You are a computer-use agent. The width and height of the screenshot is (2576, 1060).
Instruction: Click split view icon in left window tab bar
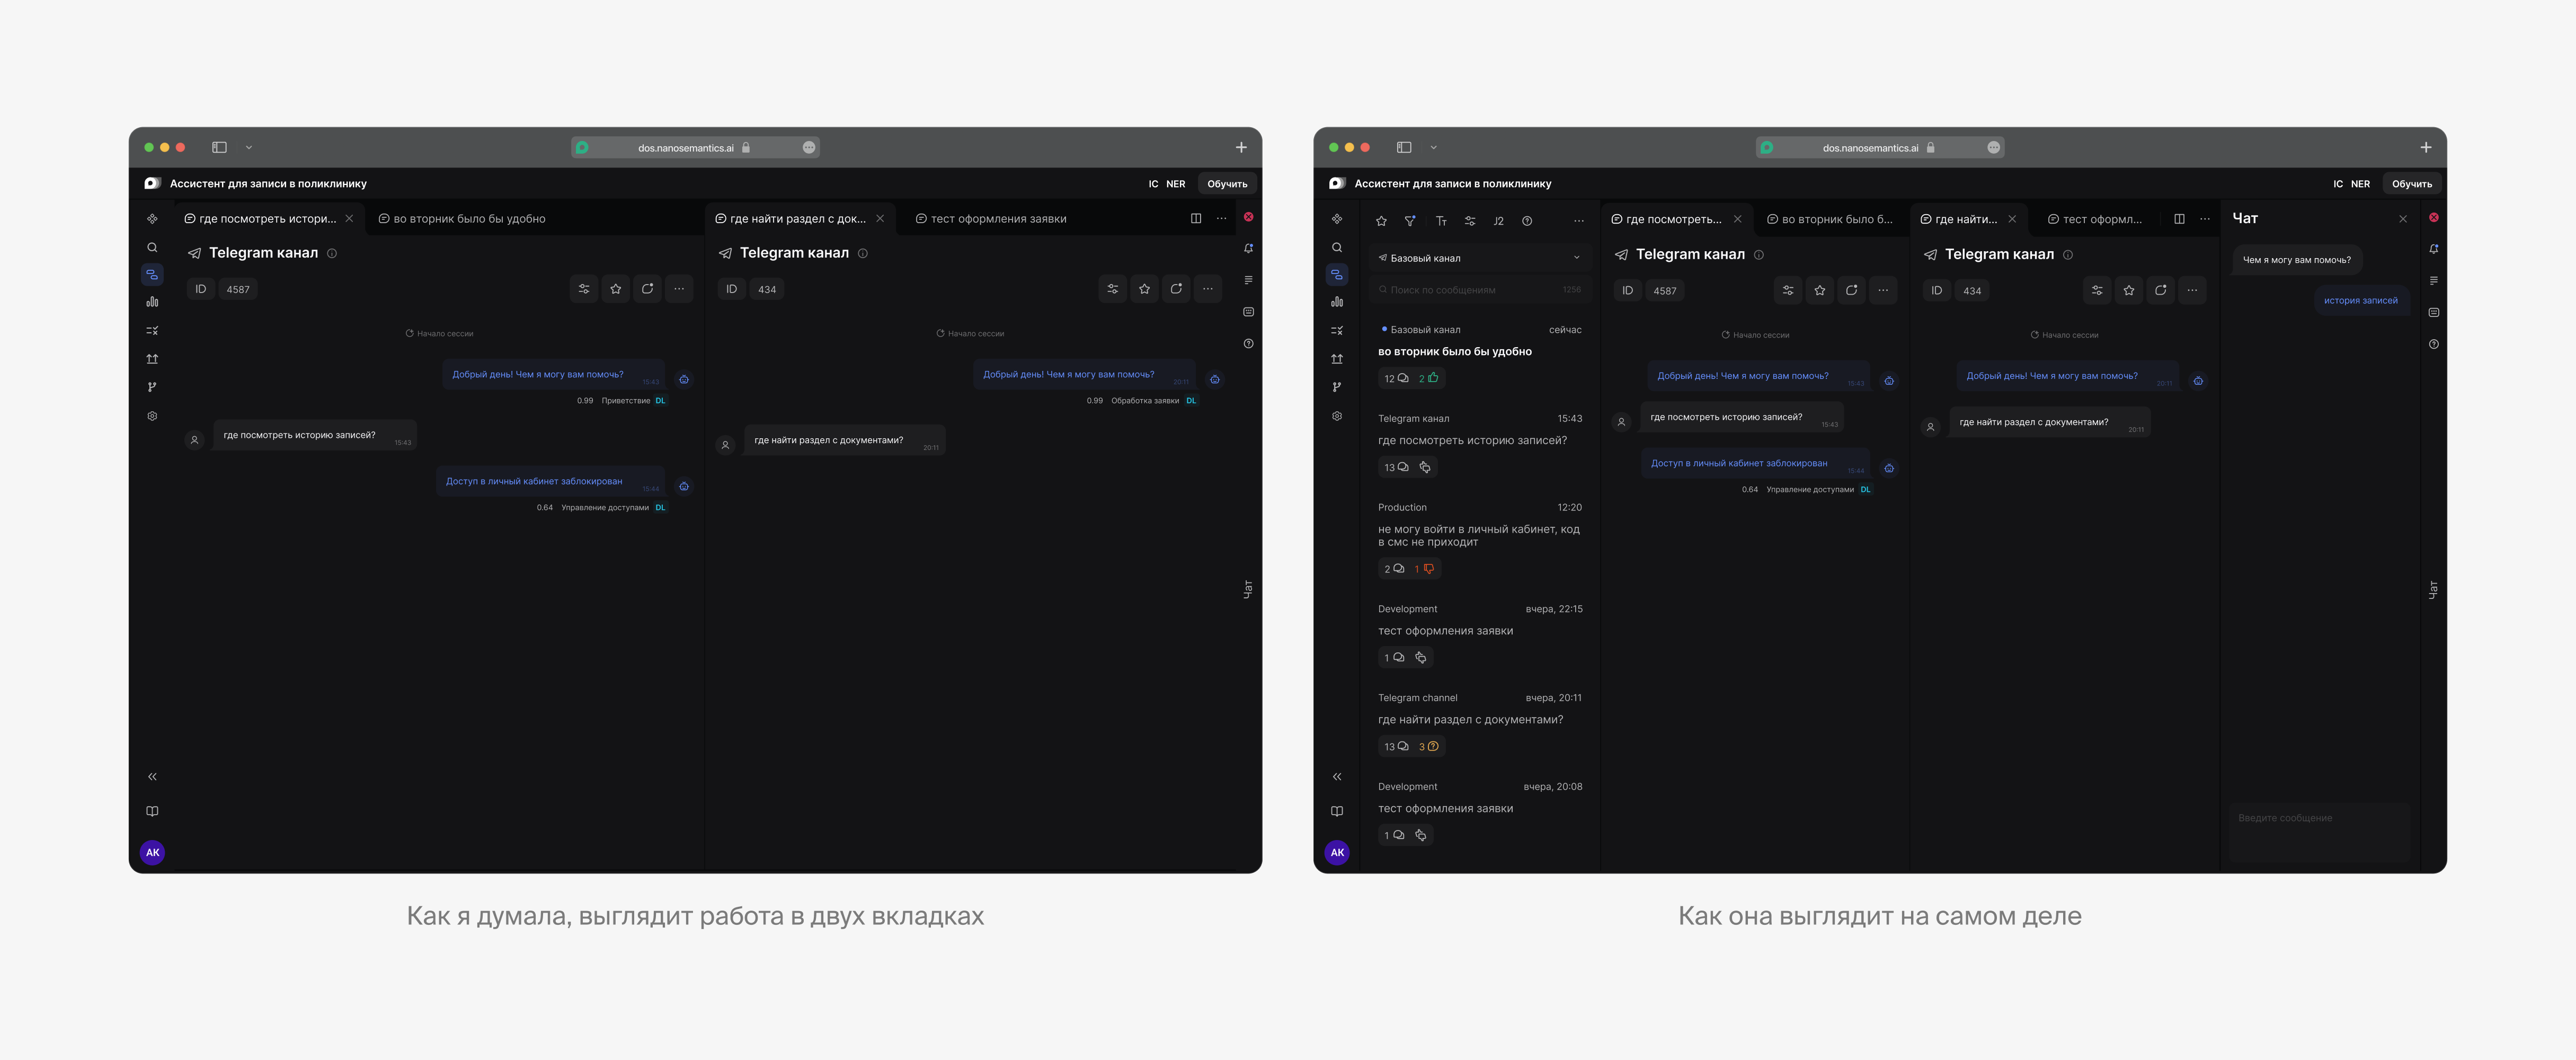tap(1196, 218)
